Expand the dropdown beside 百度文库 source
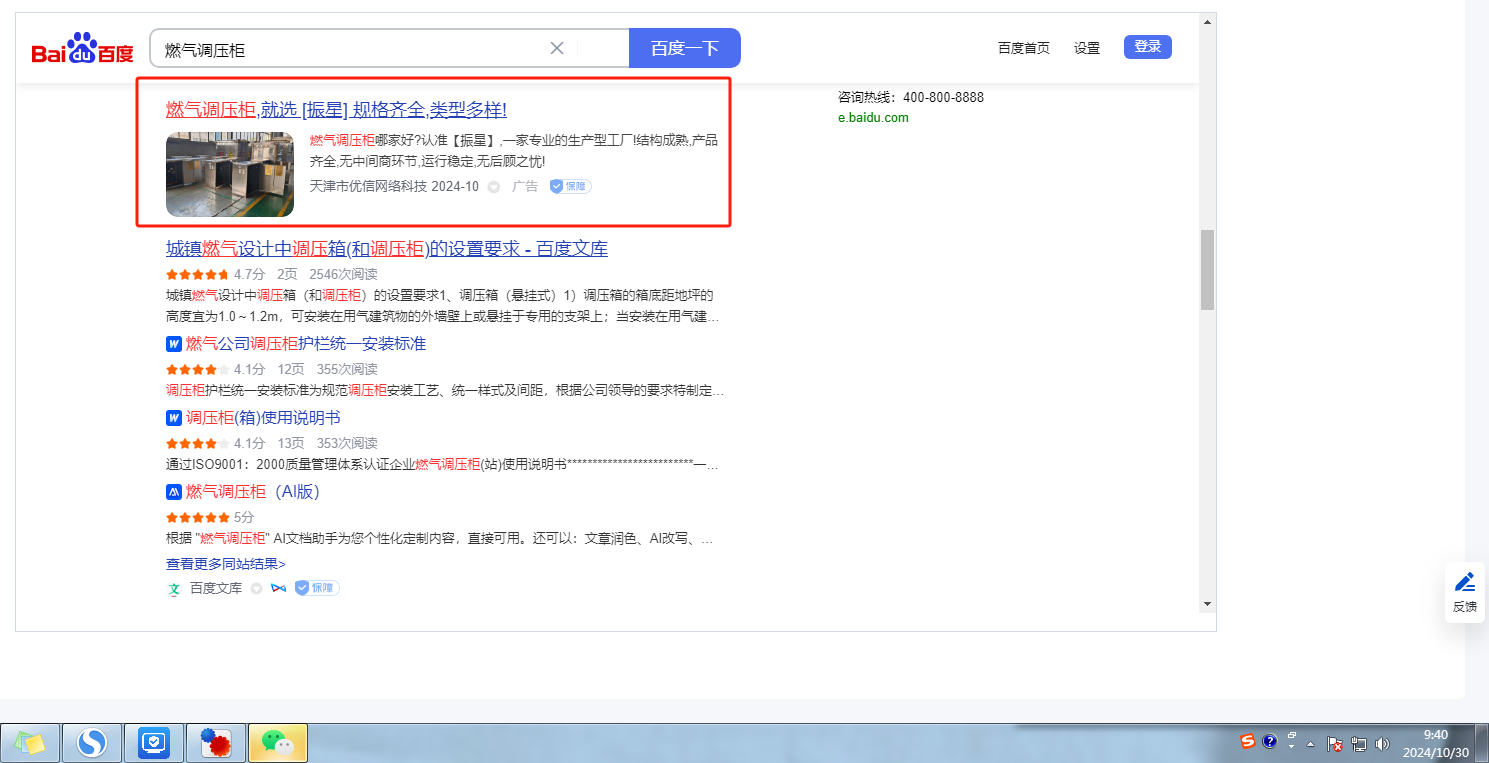 256,589
